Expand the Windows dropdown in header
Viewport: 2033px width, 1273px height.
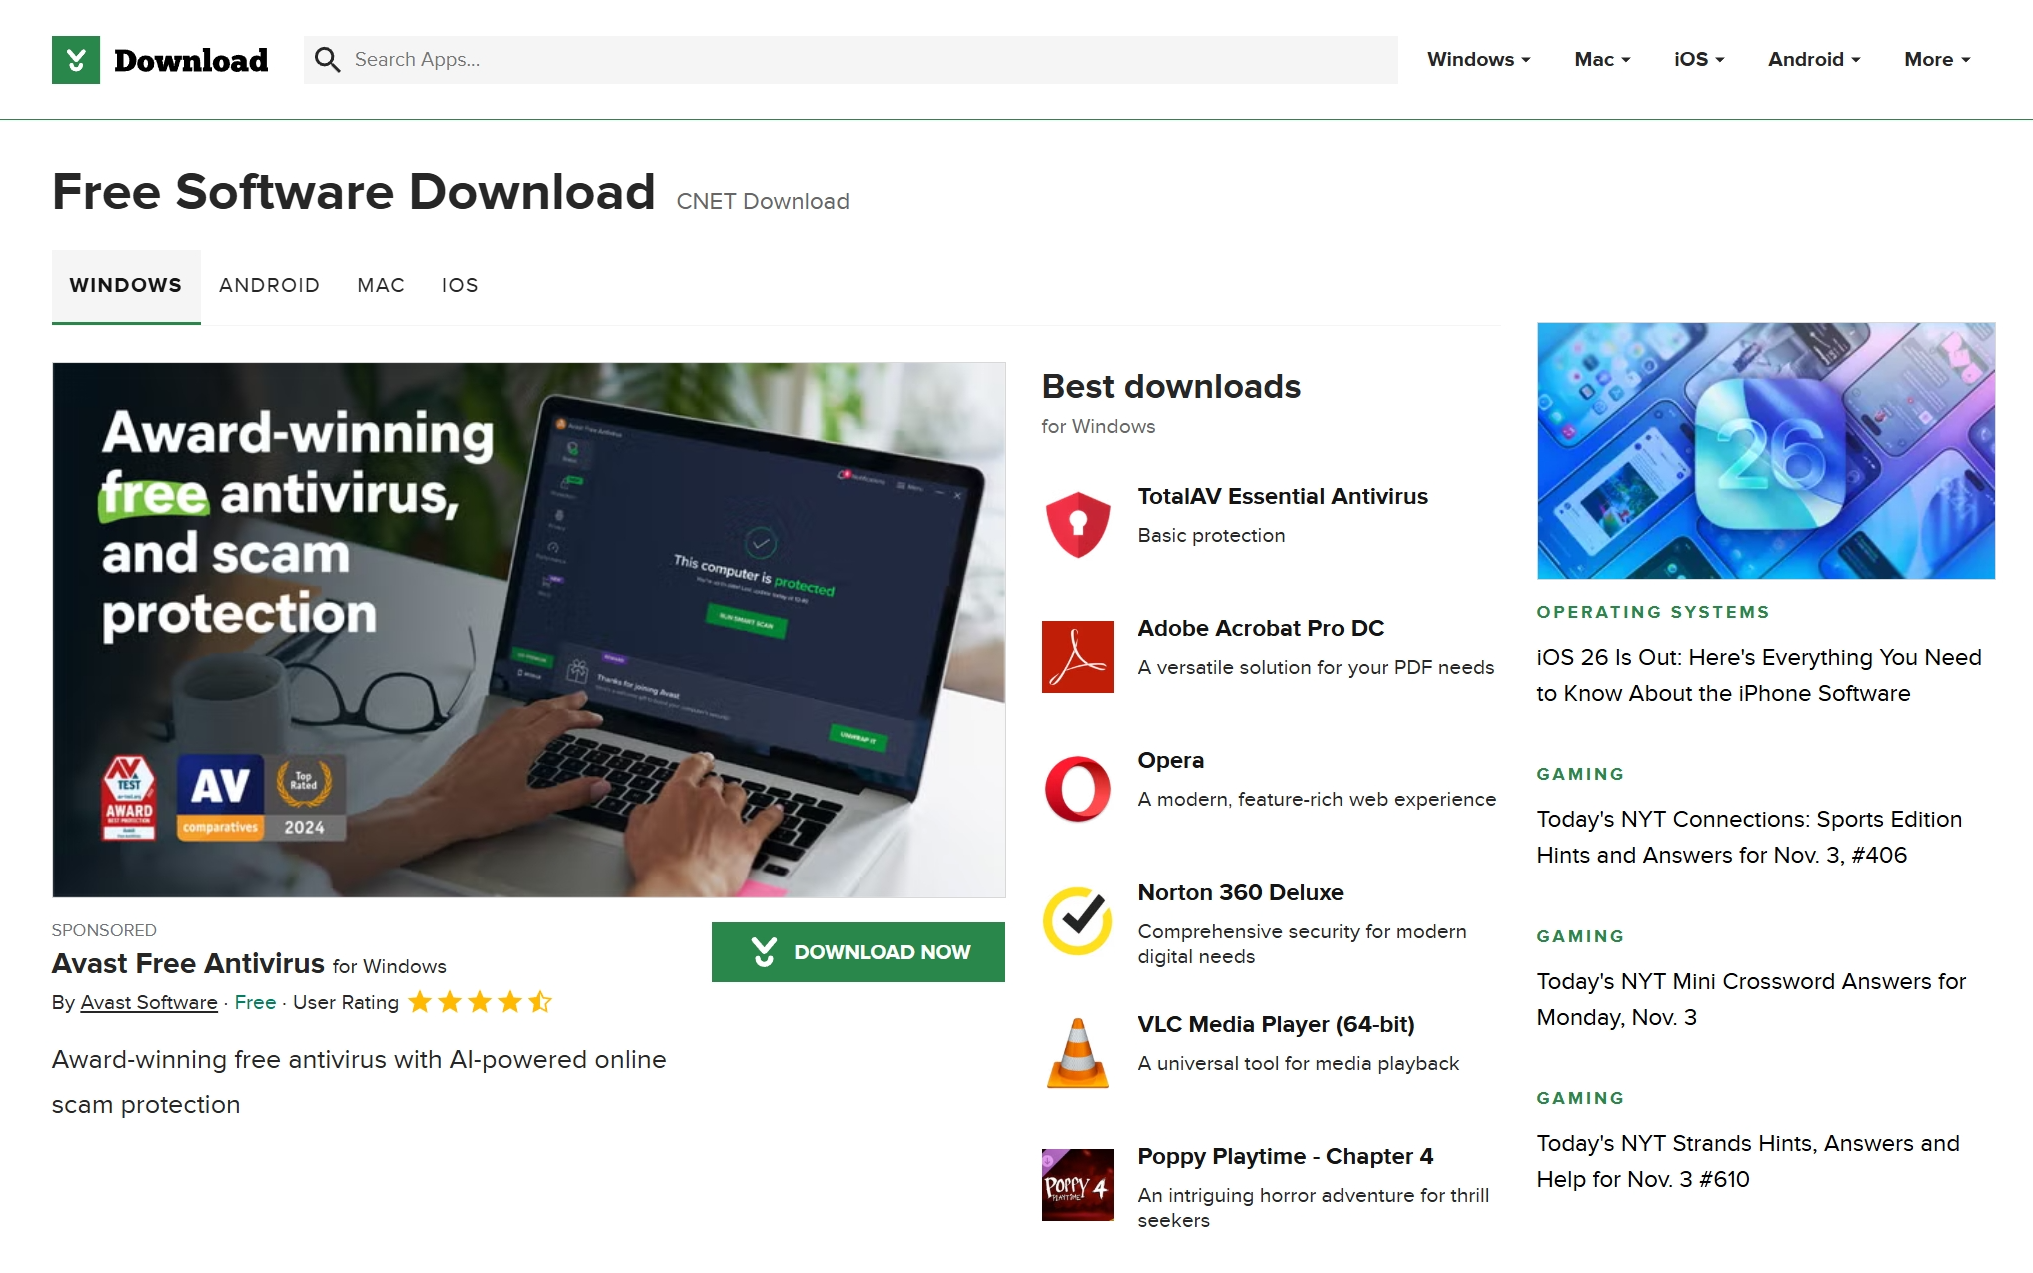click(1478, 59)
